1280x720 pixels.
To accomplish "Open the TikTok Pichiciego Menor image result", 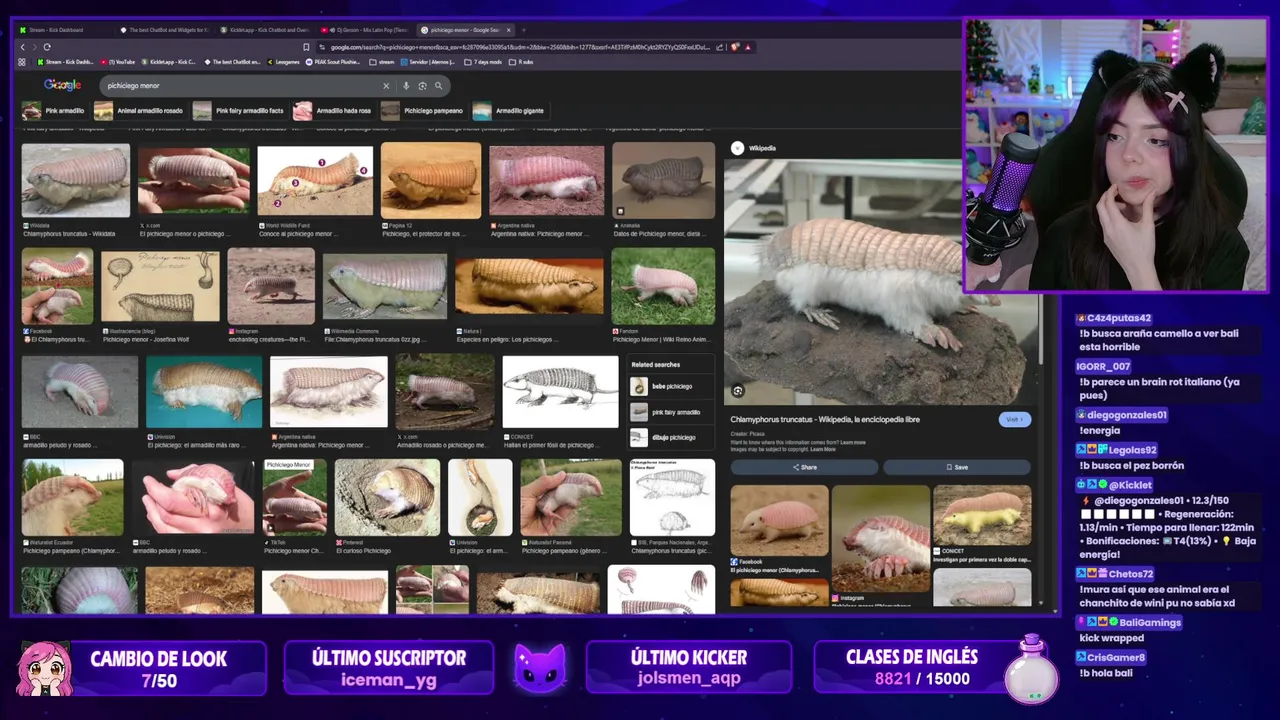I will (x=295, y=498).
